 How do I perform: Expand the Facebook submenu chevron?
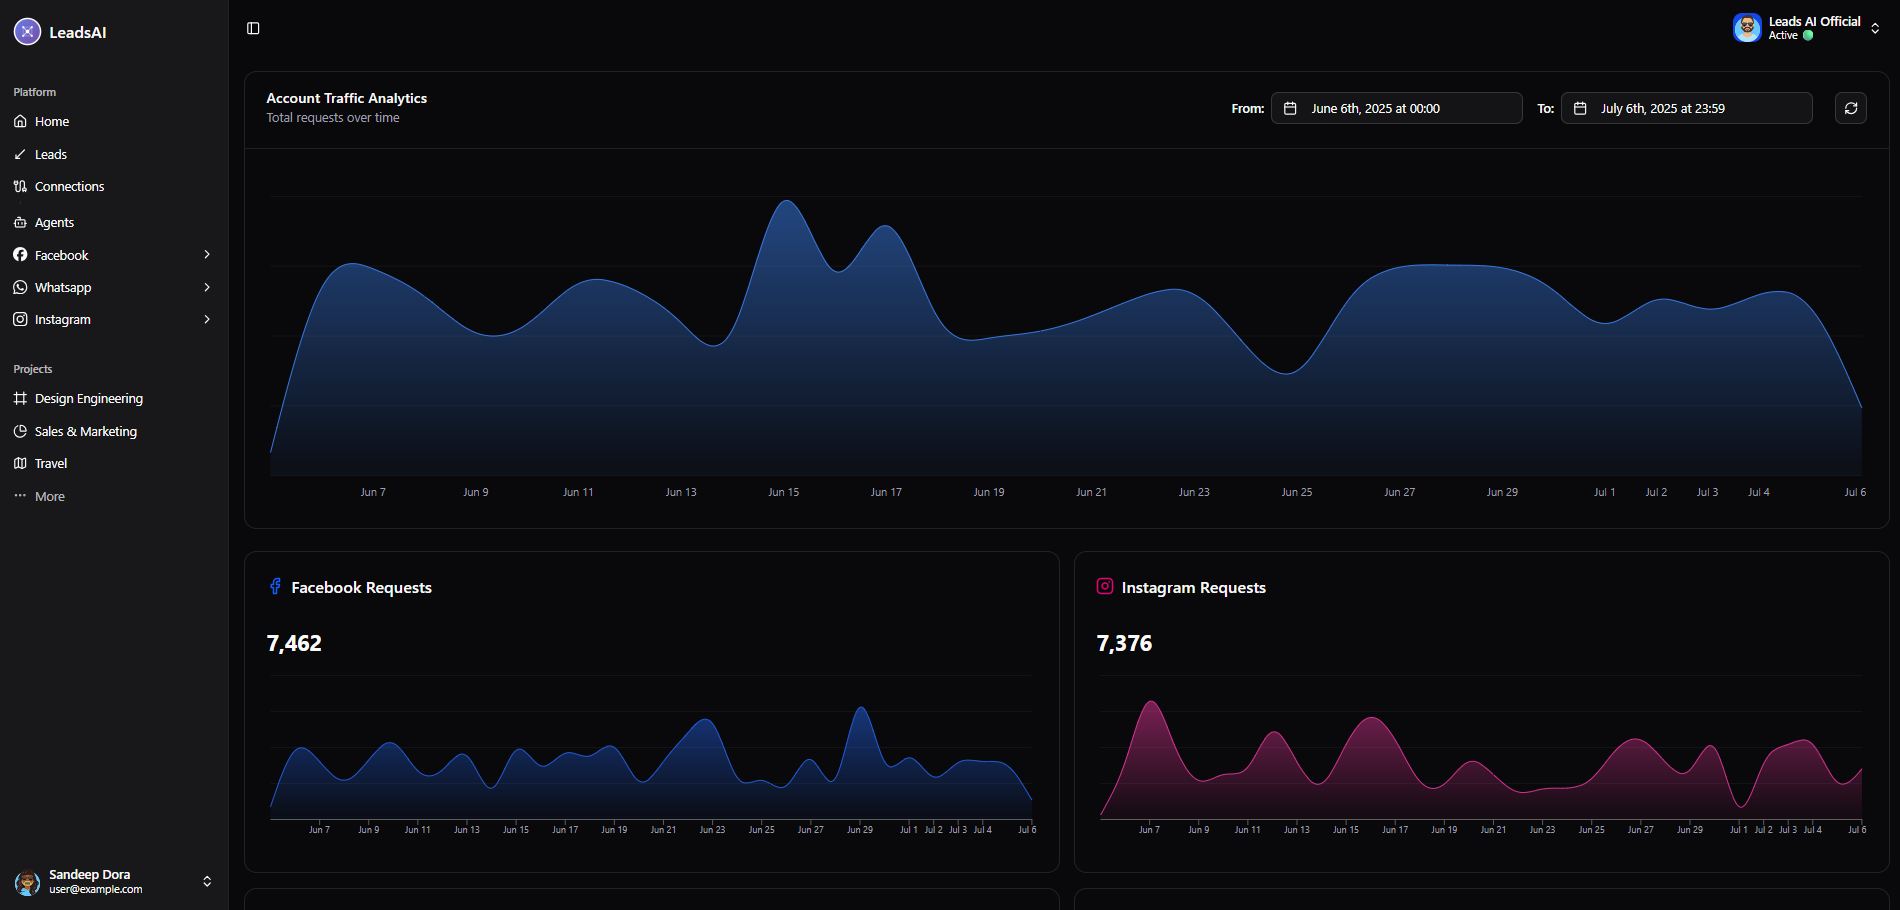(x=207, y=255)
